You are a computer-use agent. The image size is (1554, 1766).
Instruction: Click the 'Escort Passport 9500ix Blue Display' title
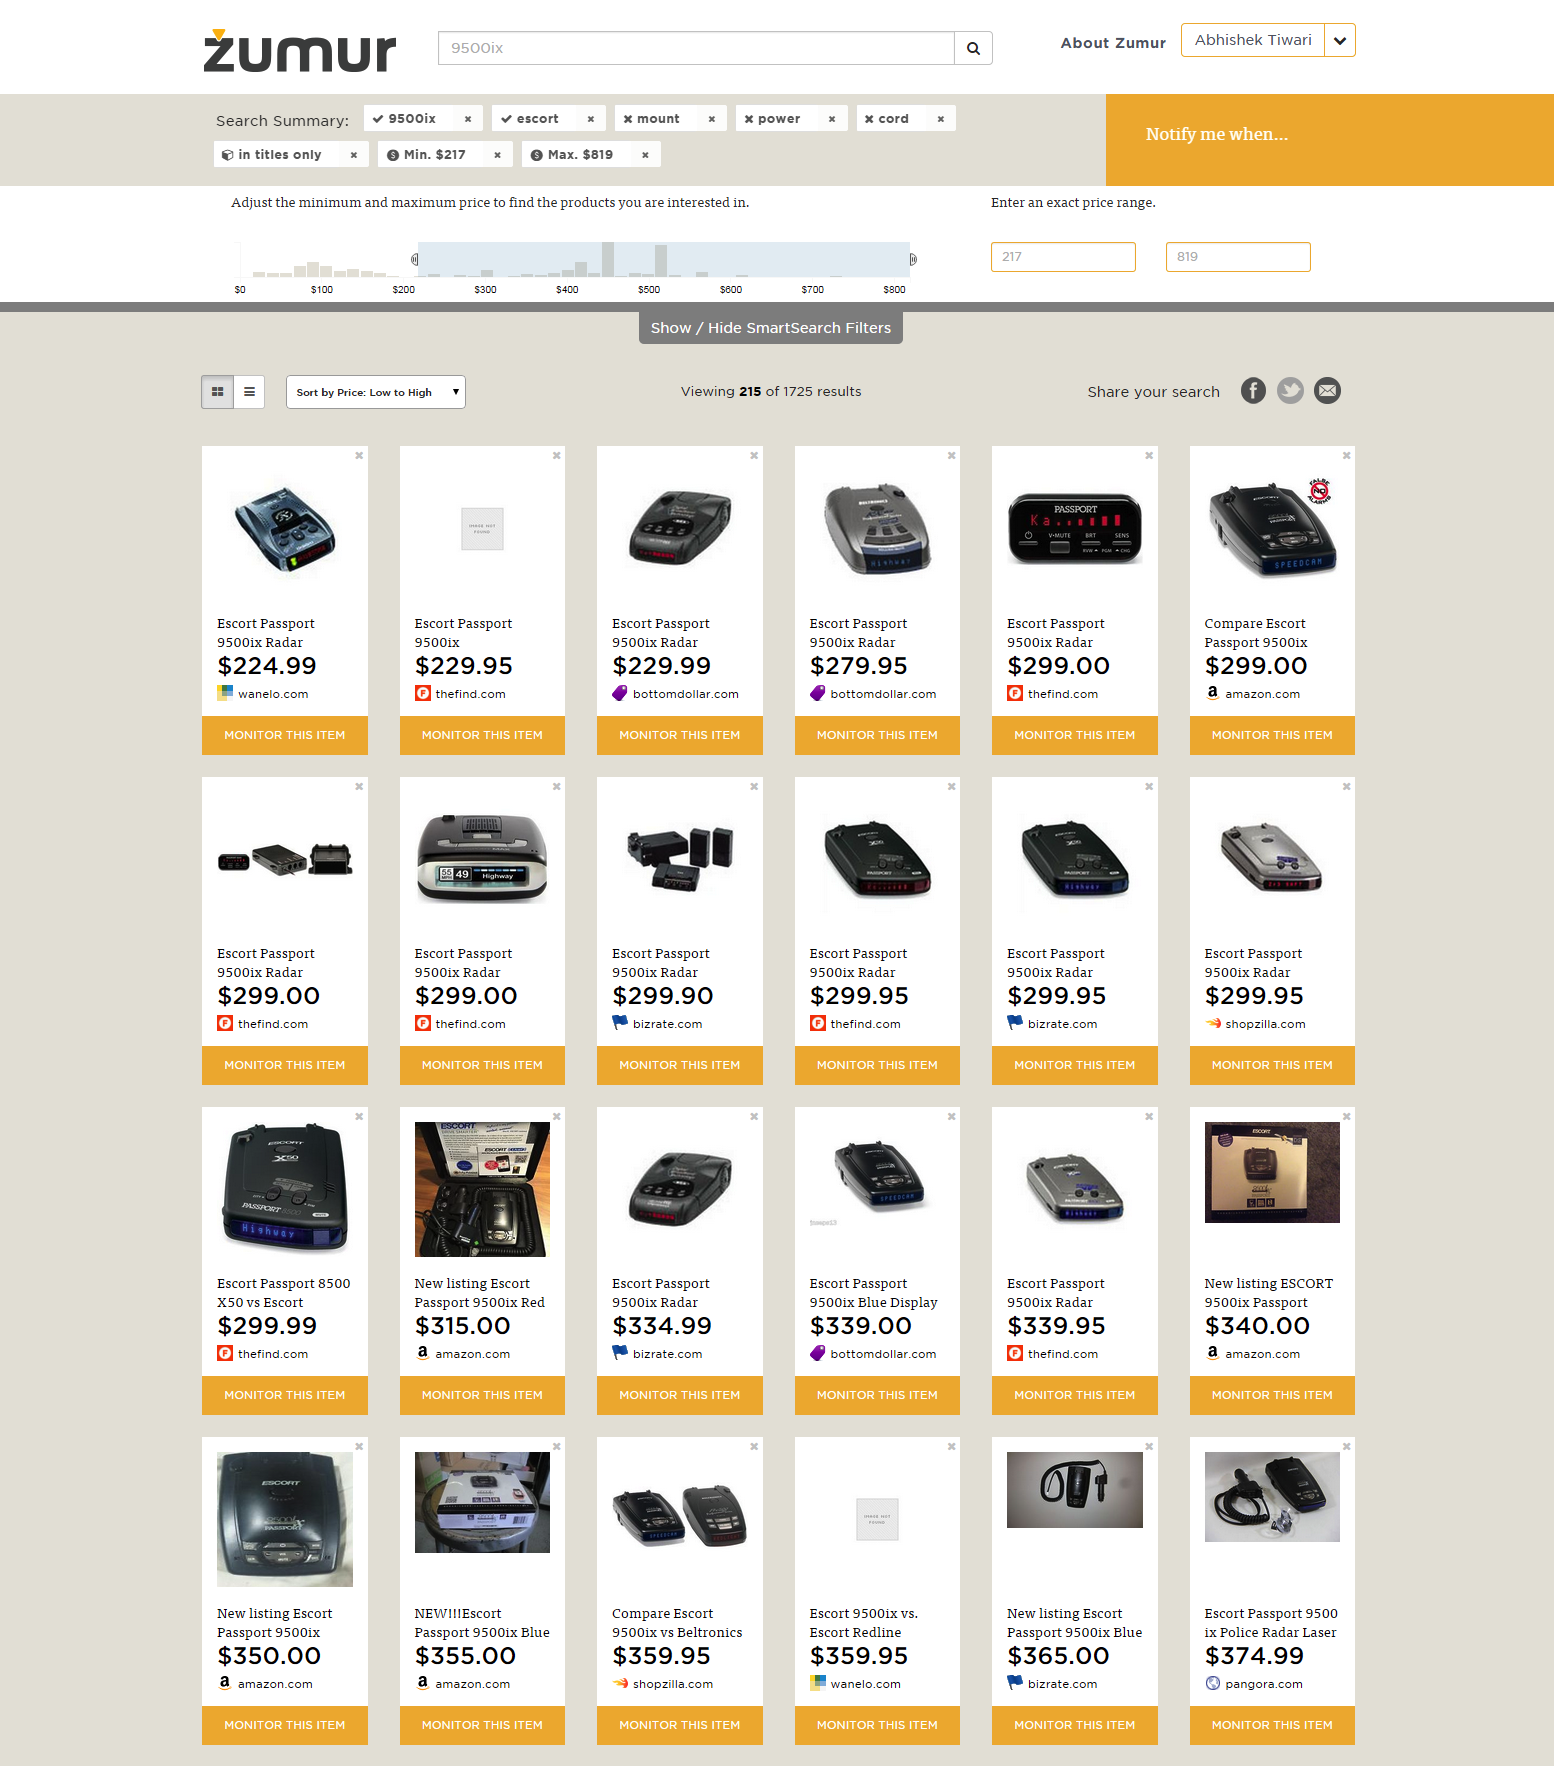point(874,1293)
